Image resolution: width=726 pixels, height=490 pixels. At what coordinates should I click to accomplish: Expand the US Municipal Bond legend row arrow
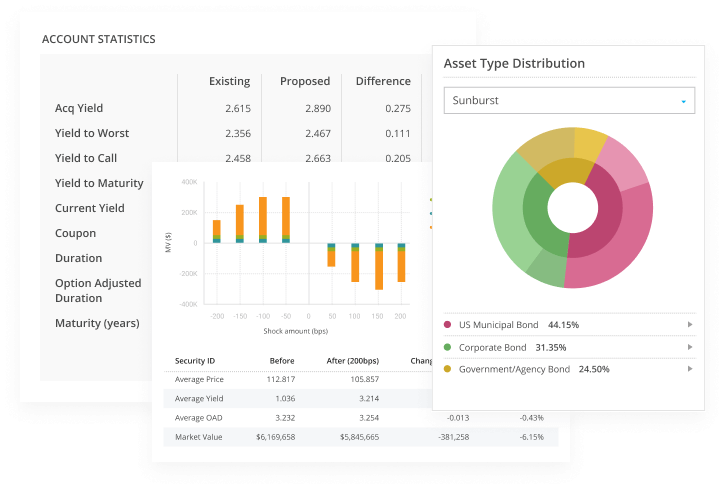[689, 325]
